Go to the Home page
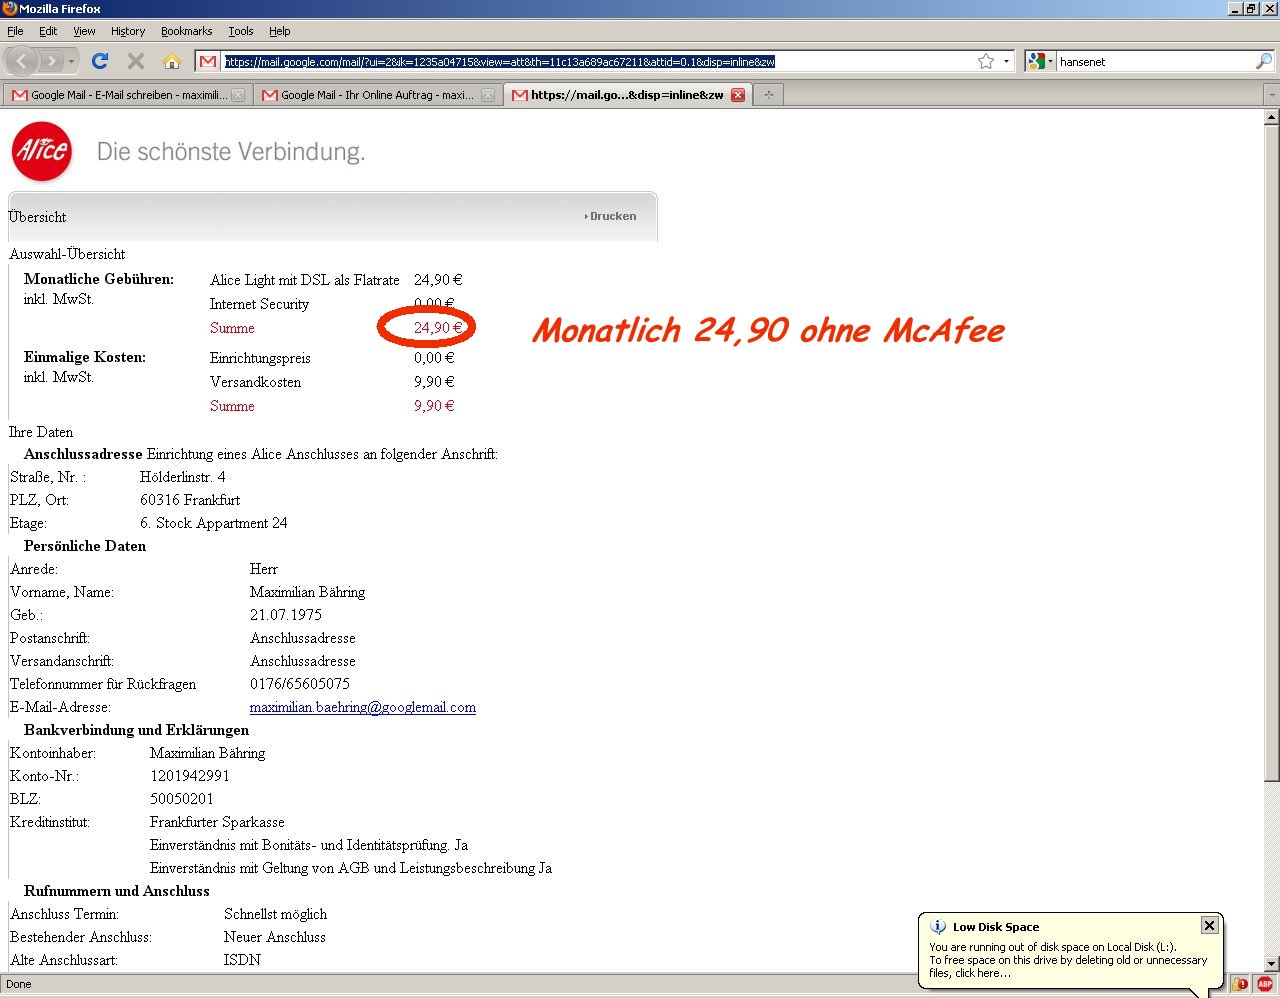The height and width of the screenshot is (998, 1280). [171, 61]
